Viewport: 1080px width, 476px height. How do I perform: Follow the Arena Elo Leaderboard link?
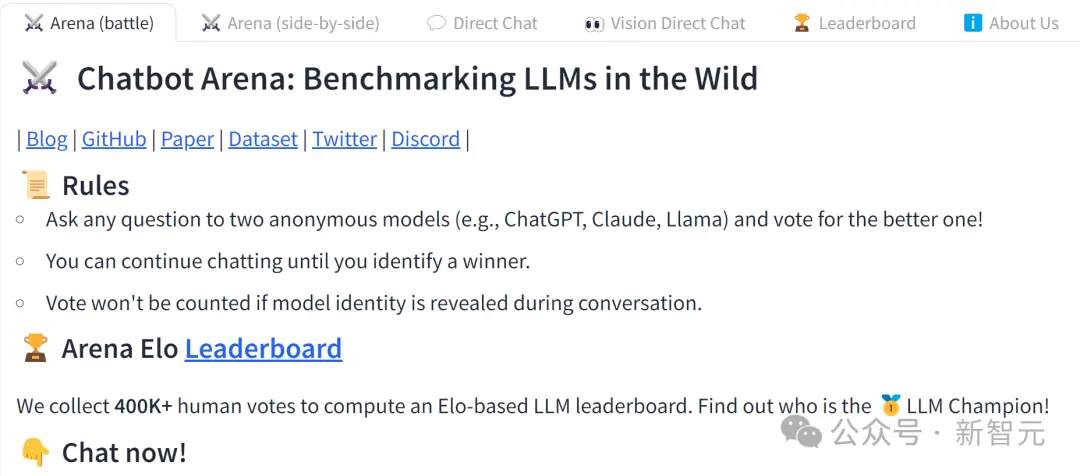[x=263, y=349]
